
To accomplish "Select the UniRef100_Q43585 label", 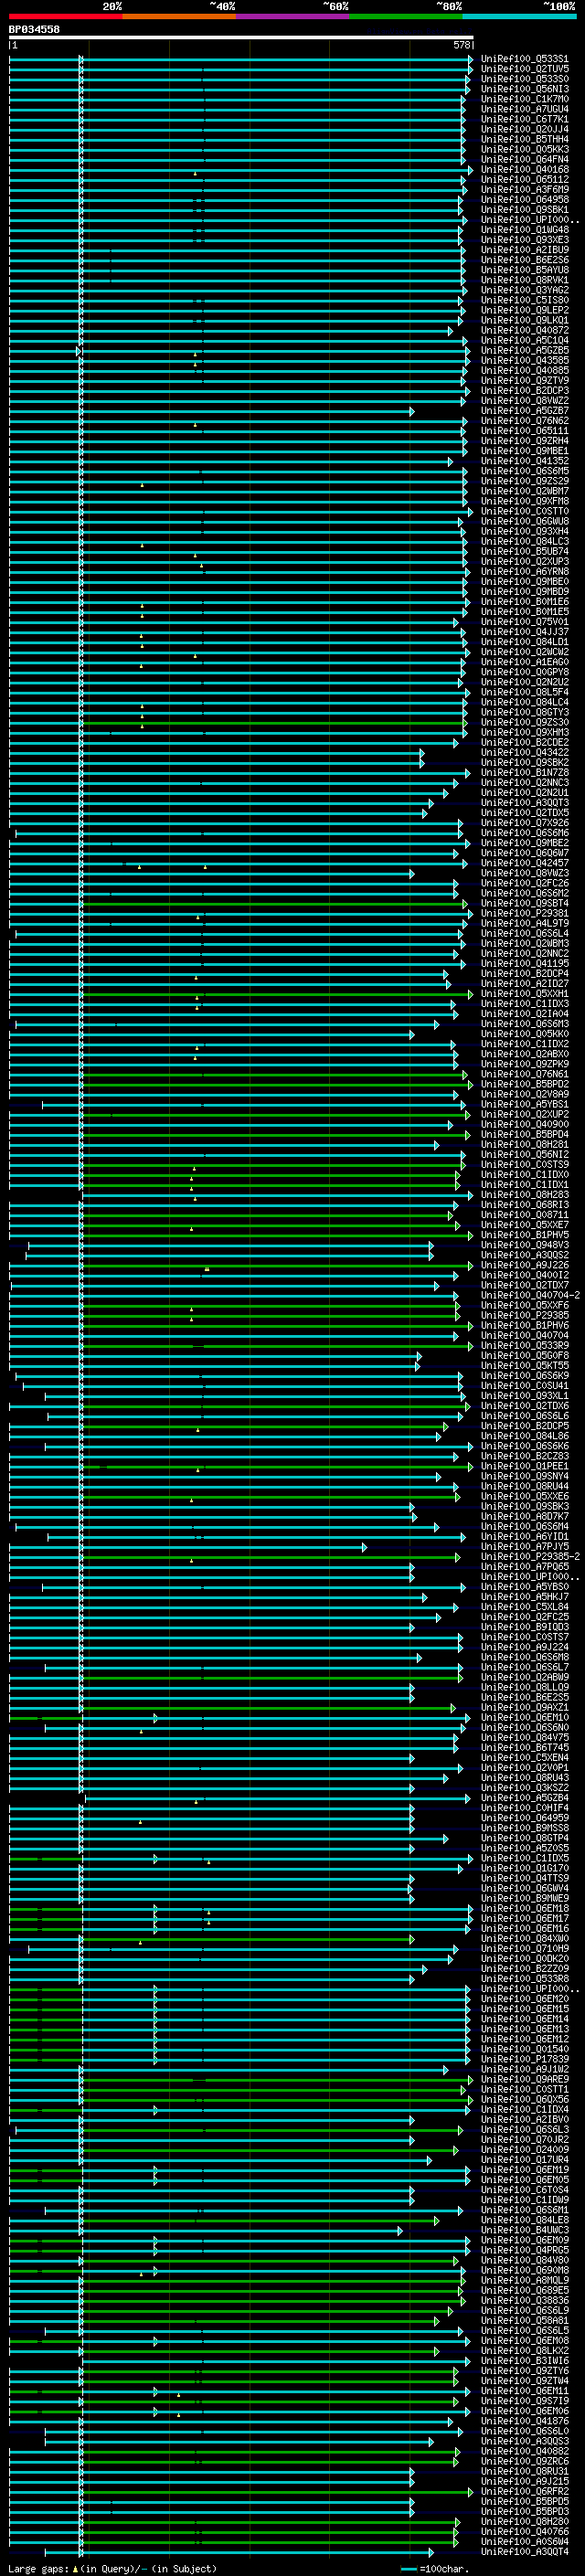I will click(x=525, y=360).
